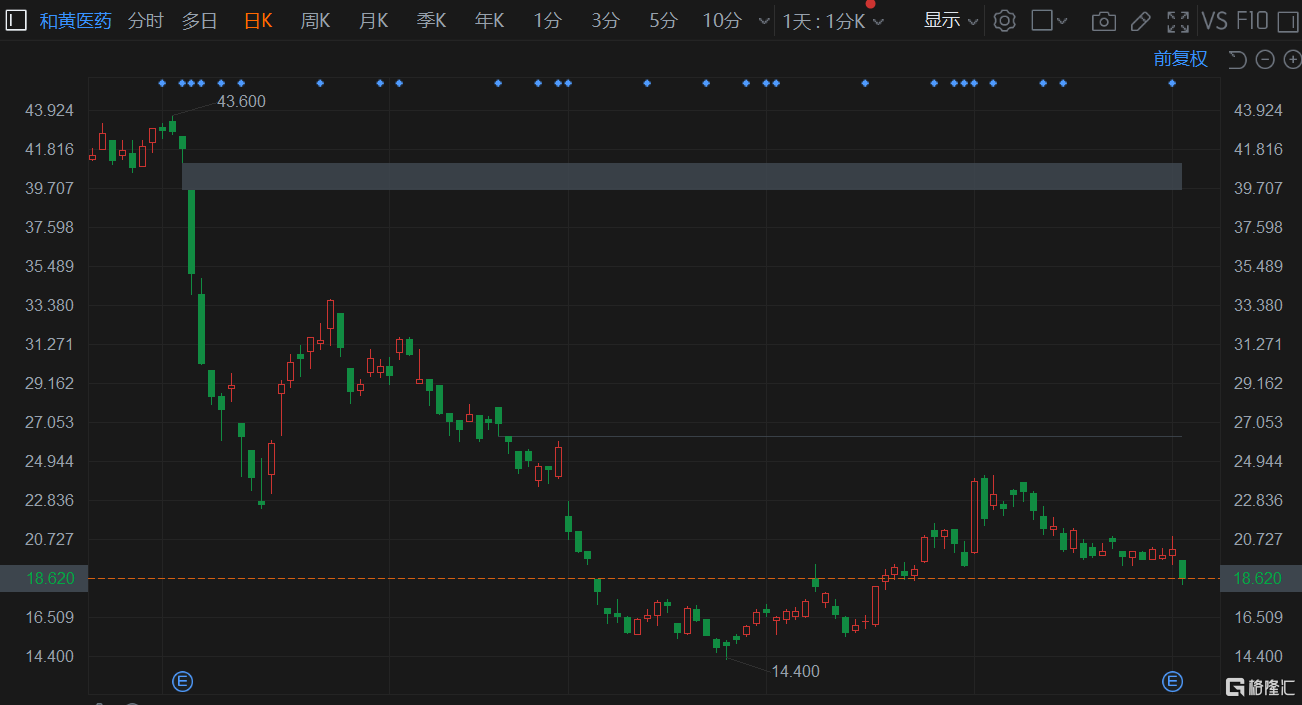The width and height of the screenshot is (1302, 705).
Task: Expand more intervals arrow after 10分
Action: [x=765, y=21]
